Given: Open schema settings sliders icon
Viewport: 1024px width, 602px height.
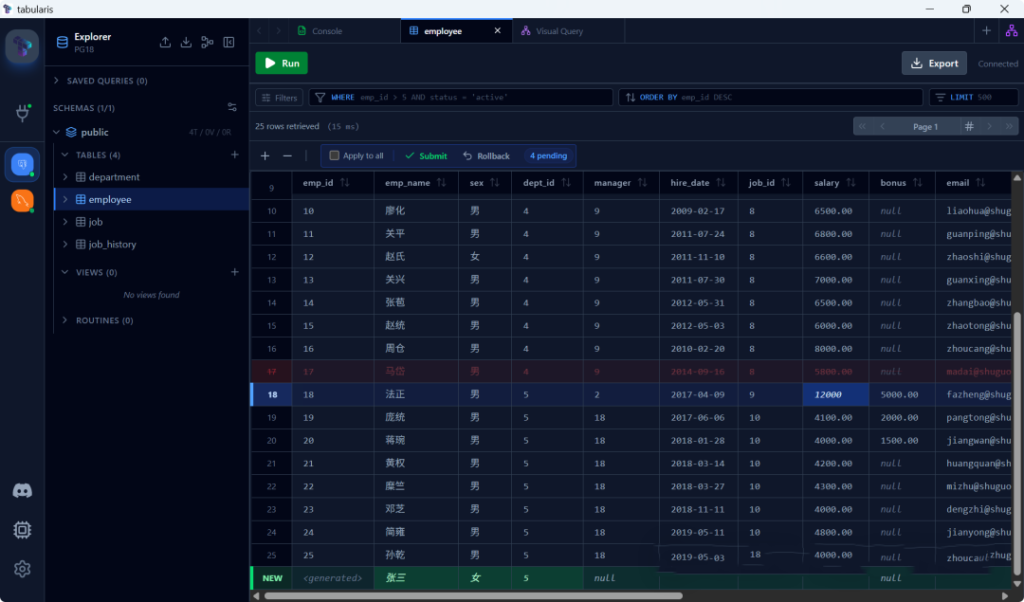Looking at the screenshot, I should (x=232, y=108).
